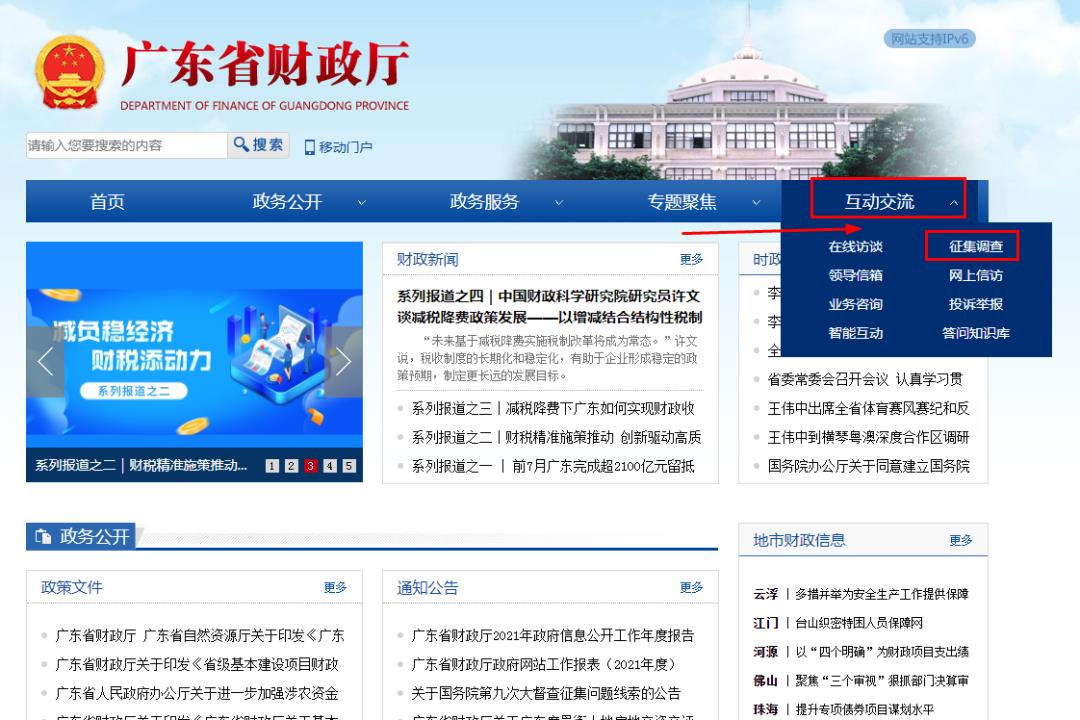The width and height of the screenshot is (1080, 720).
Task: Select 投诉举报 in dropdown menu
Action: point(976,305)
